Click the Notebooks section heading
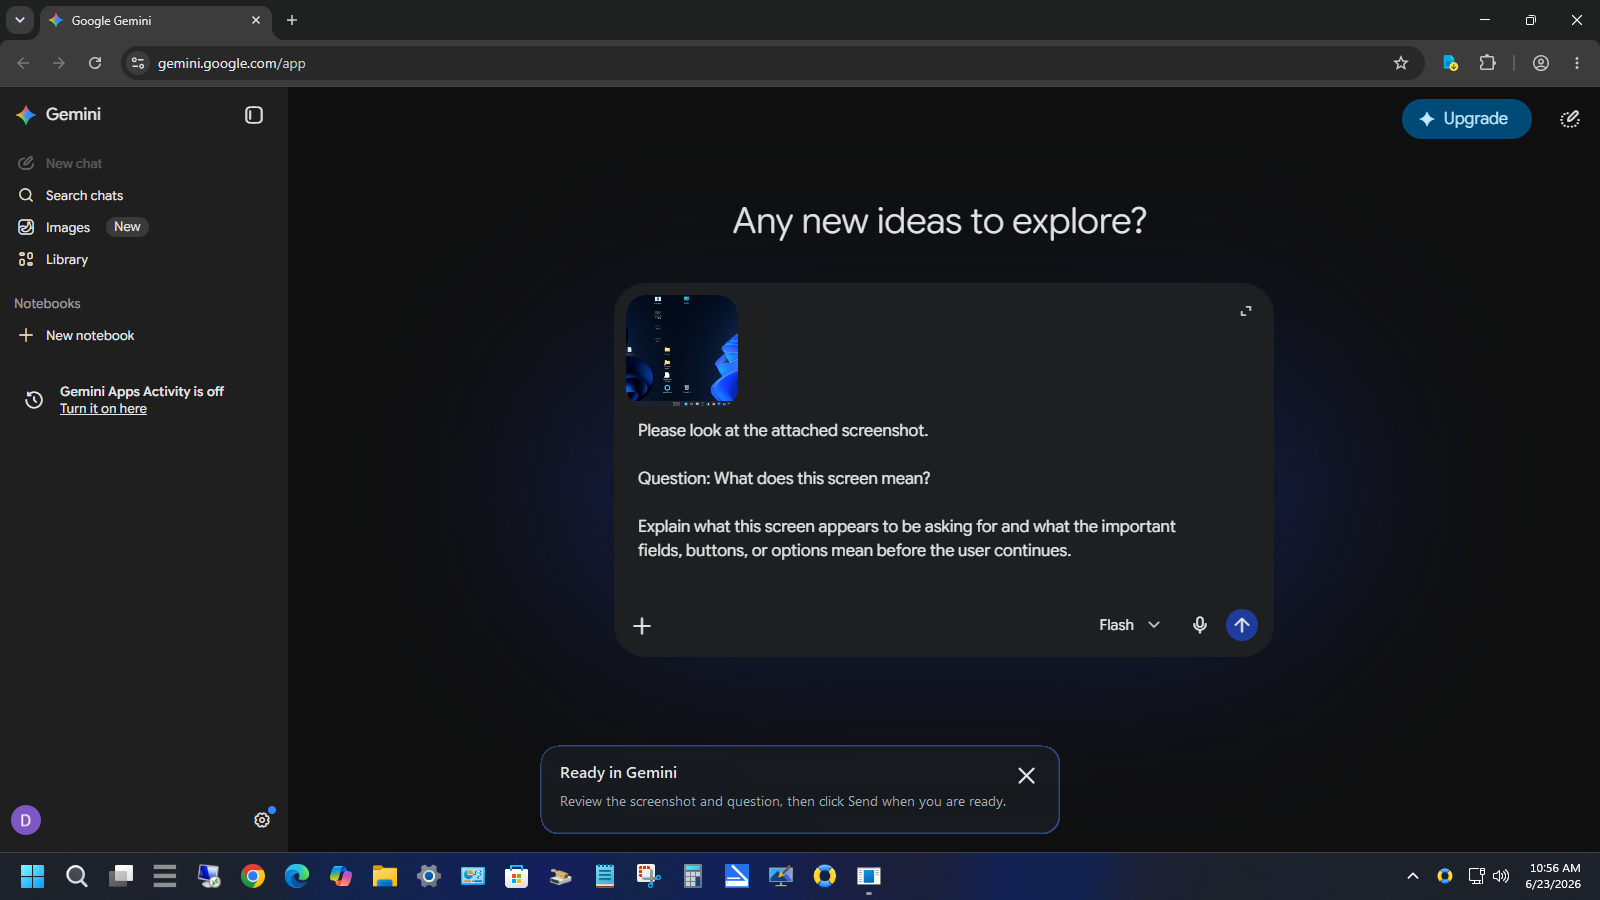 click(47, 303)
